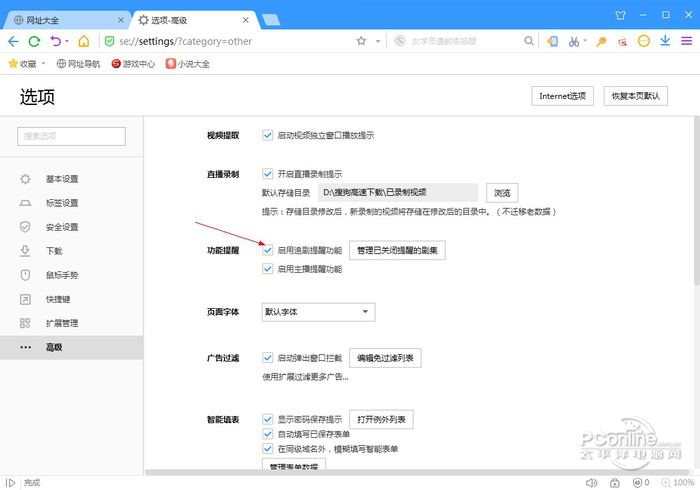Expand the 默认字体 font dropdown
The width and height of the screenshot is (700, 490).
click(317, 312)
